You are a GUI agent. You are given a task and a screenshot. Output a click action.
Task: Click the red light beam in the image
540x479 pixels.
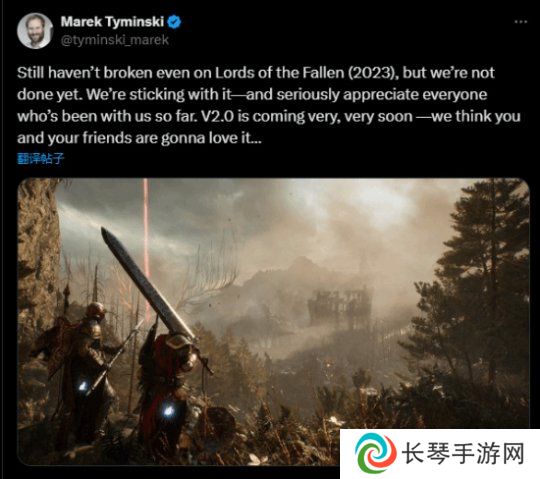coord(146,248)
